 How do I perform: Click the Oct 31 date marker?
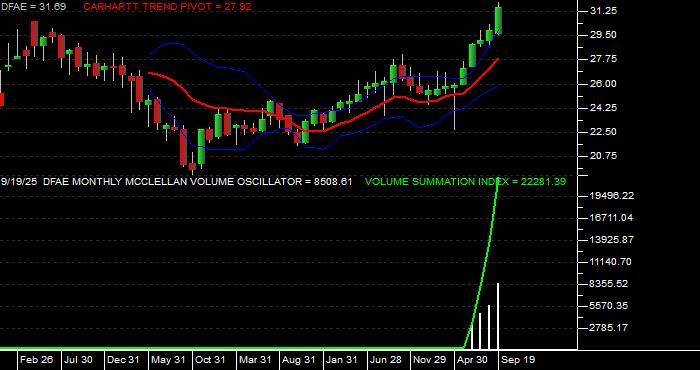coord(210,360)
